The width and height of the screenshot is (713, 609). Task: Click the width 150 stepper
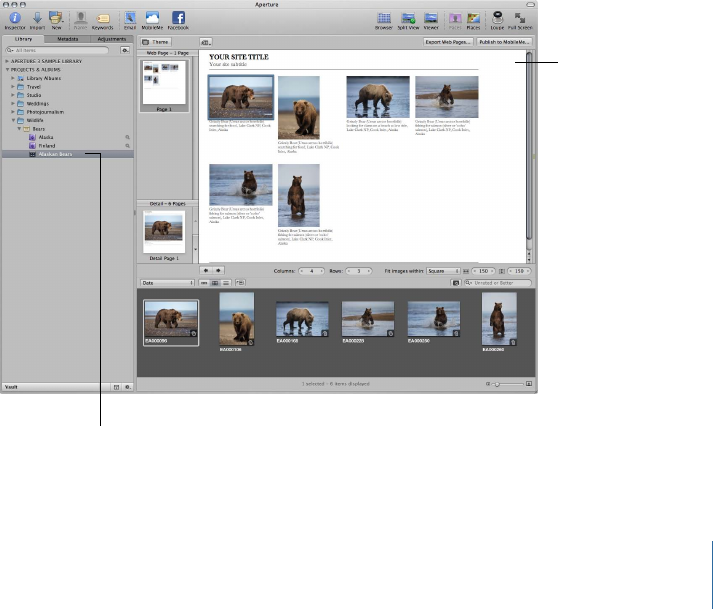tap(483, 271)
